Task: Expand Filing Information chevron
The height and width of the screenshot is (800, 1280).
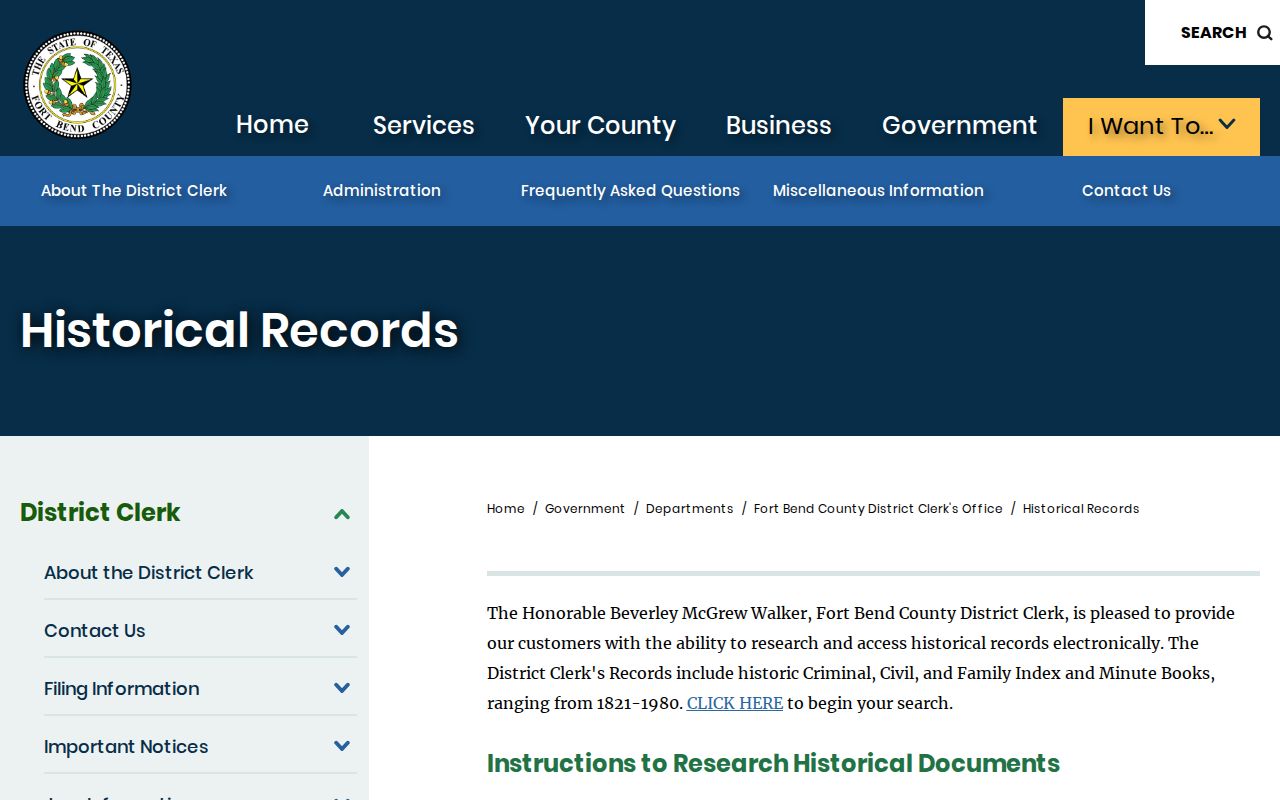Action: pos(342,688)
